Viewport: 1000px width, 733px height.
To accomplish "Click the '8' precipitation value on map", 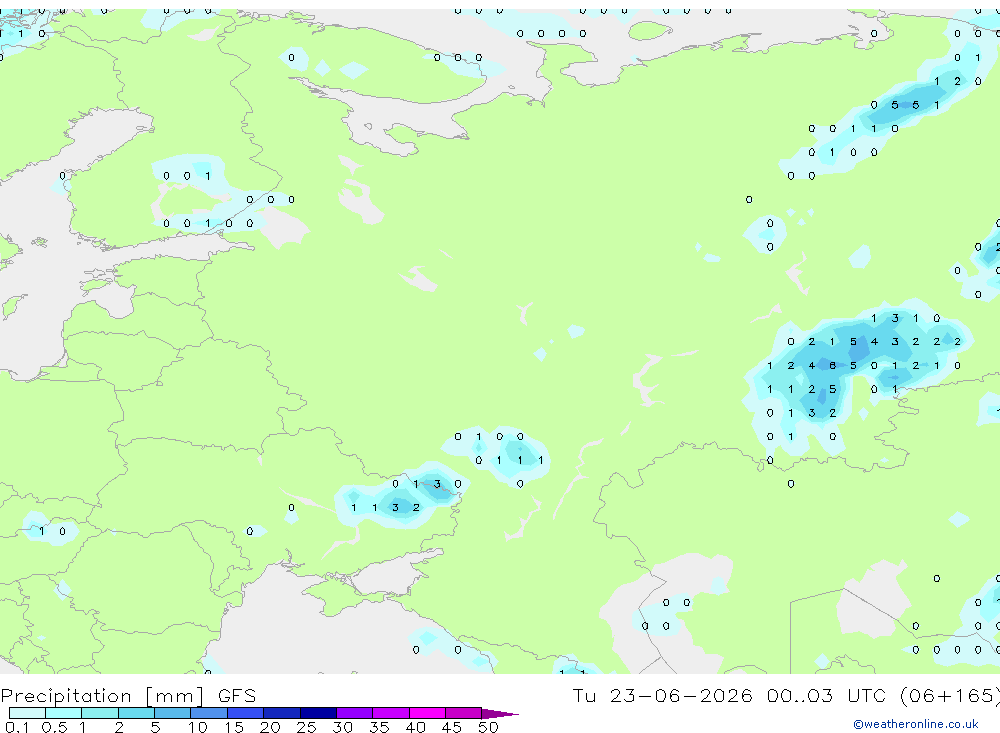I will coord(832,366).
